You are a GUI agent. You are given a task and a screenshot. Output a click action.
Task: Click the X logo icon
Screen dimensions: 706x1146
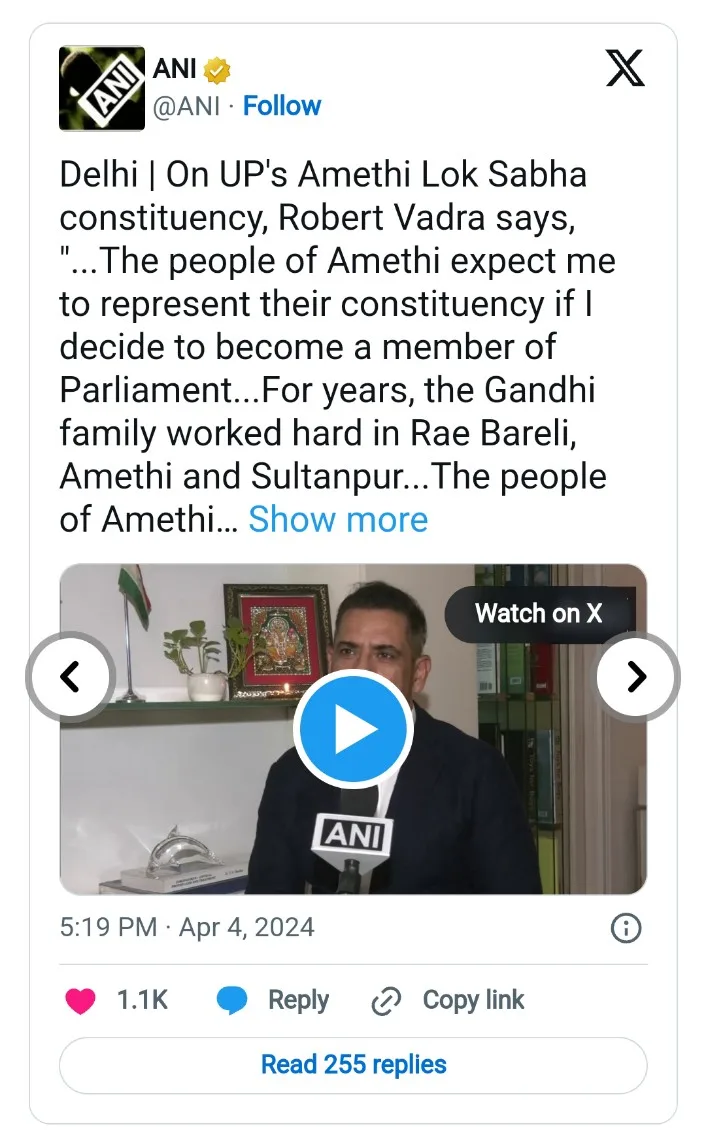pos(625,67)
